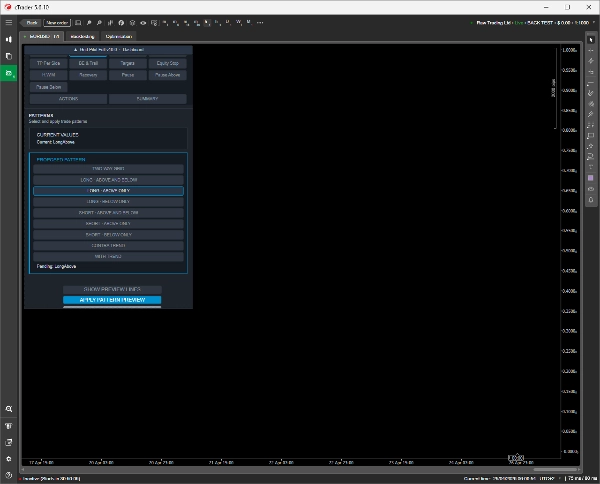This screenshot has width=600, height=484.
Task: Select the Counter Trend pattern
Action: click(x=108, y=246)
